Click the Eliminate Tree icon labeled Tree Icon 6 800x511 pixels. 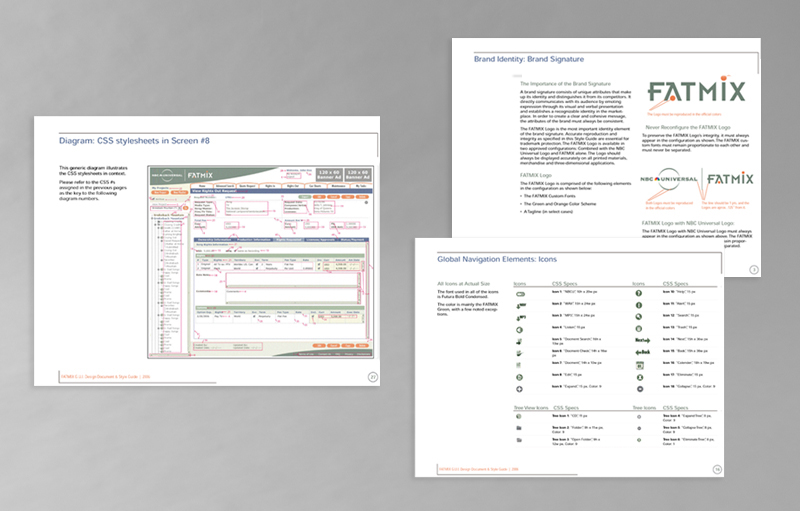(x=639, y=440)
